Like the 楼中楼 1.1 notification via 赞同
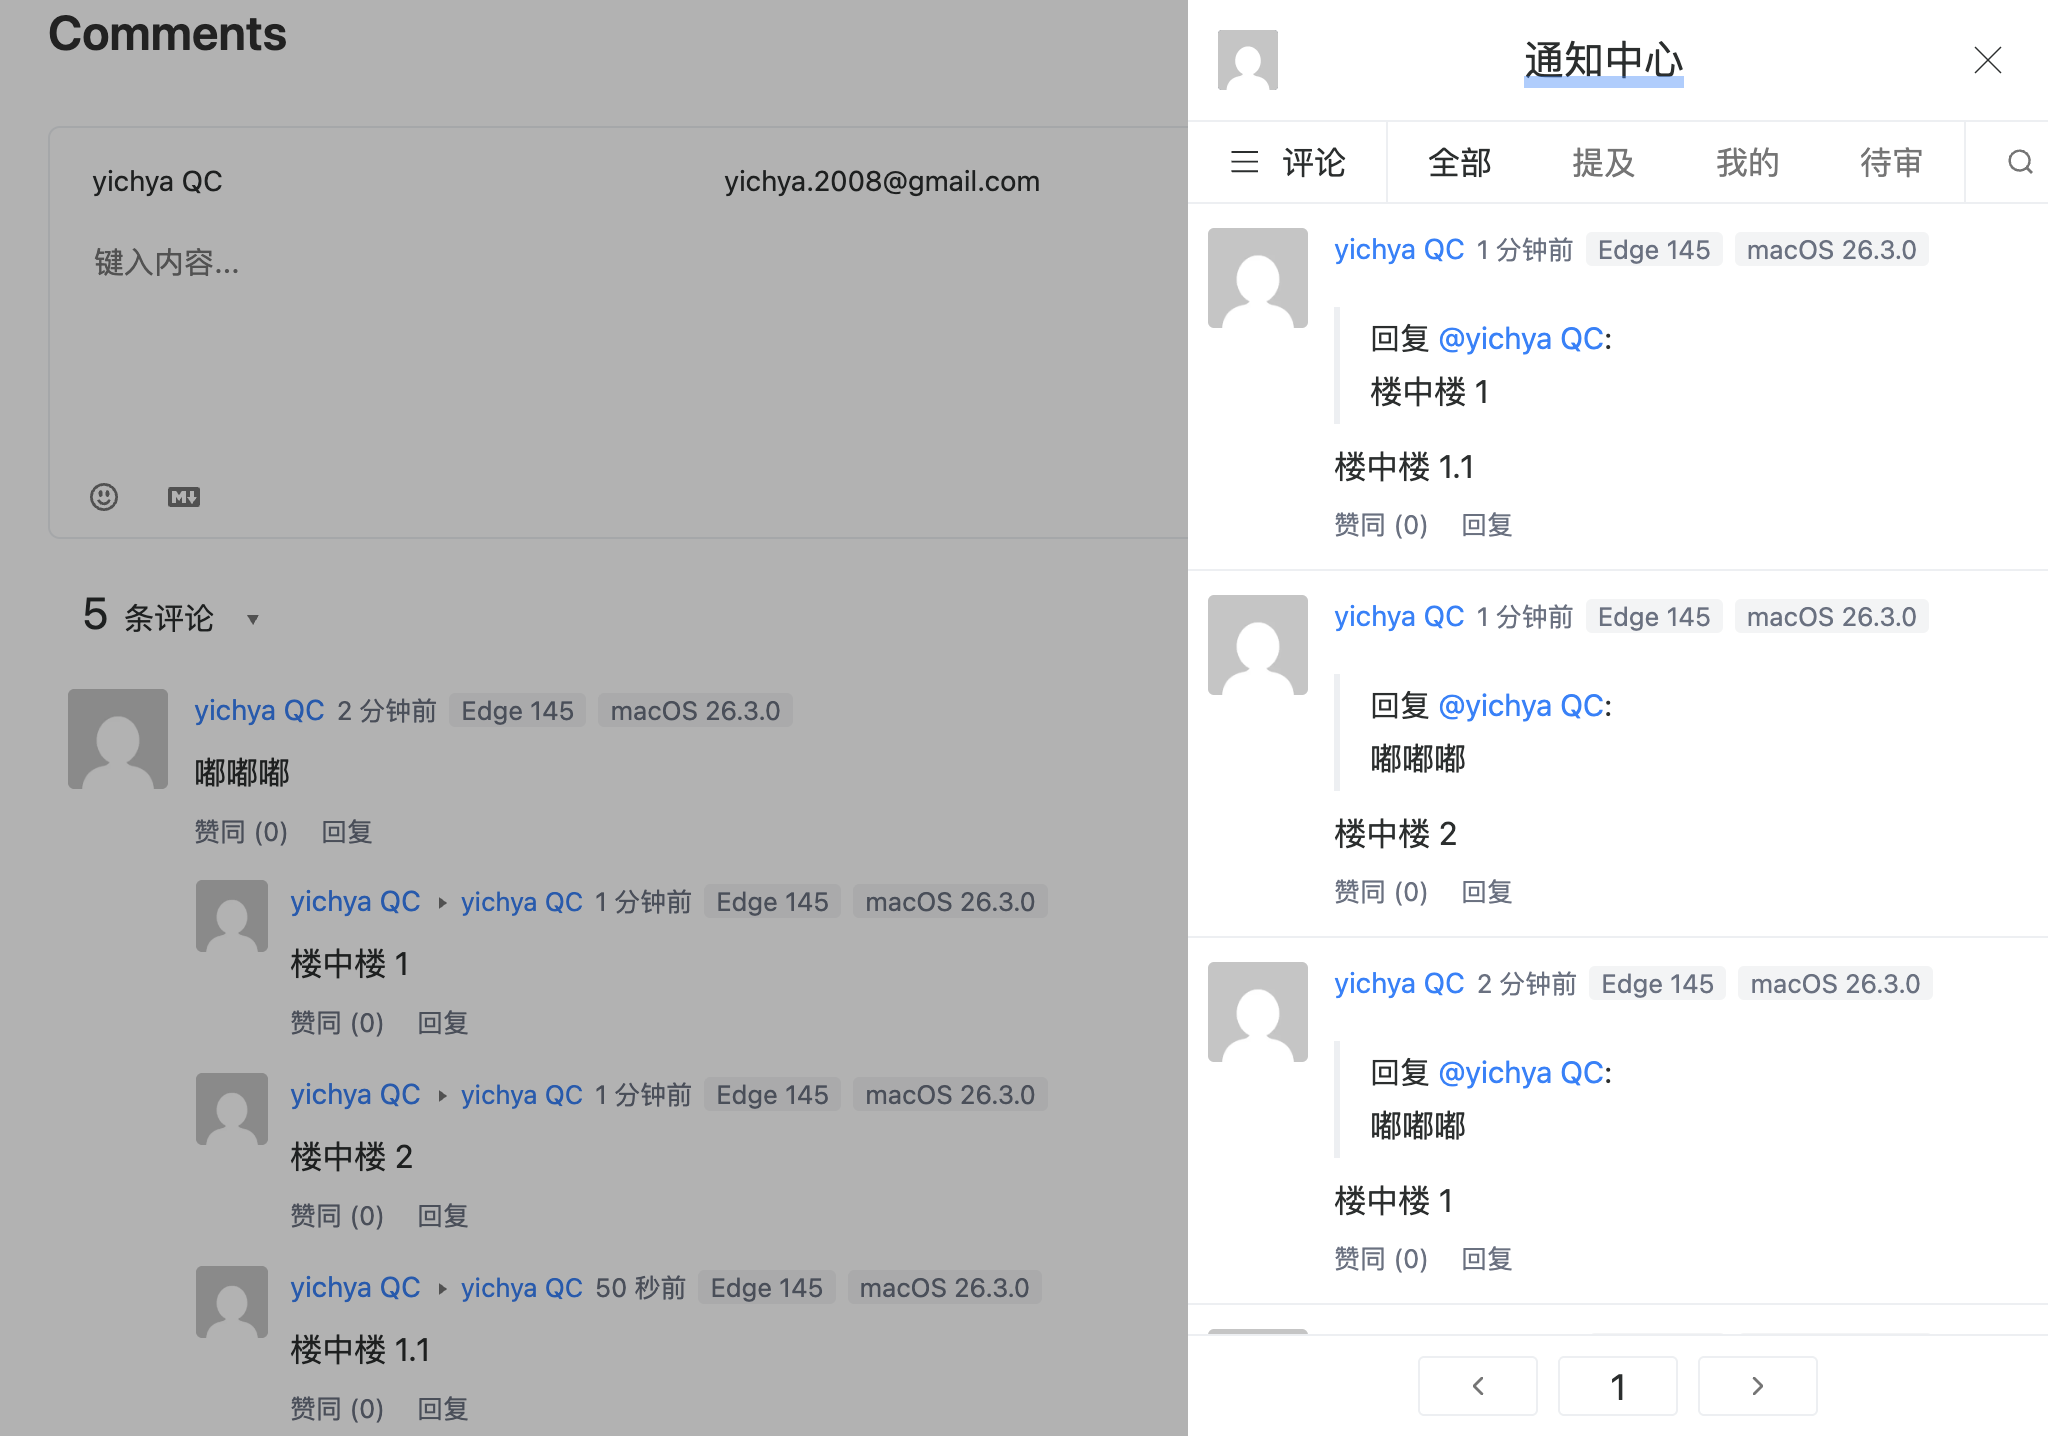Screen dimensions: 2048x1436 pyautogui.click(x=1381, y=525)
